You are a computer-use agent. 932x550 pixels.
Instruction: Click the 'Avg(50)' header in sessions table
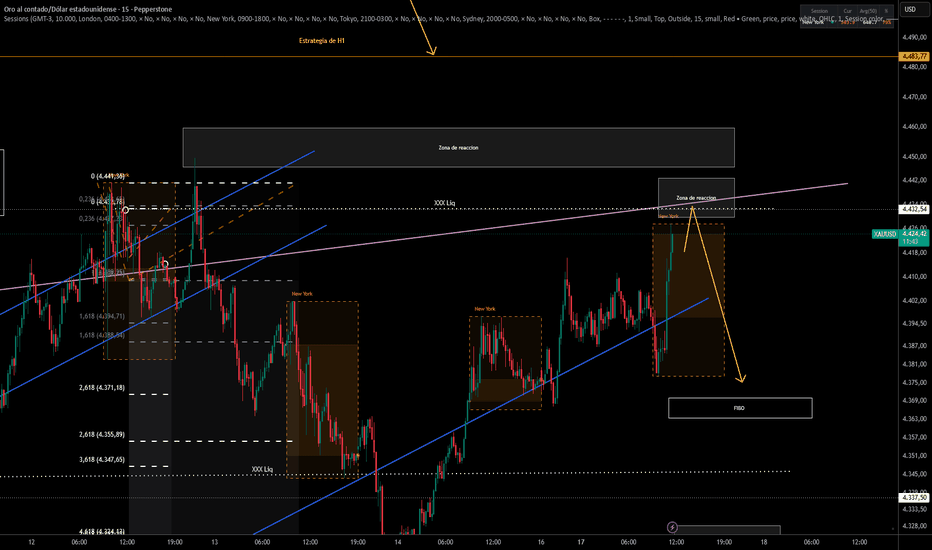coord(868,11)
